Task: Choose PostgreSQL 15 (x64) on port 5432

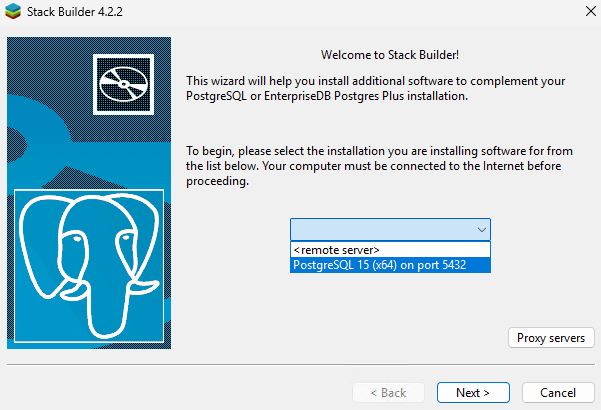Action: tap(390, 265)
